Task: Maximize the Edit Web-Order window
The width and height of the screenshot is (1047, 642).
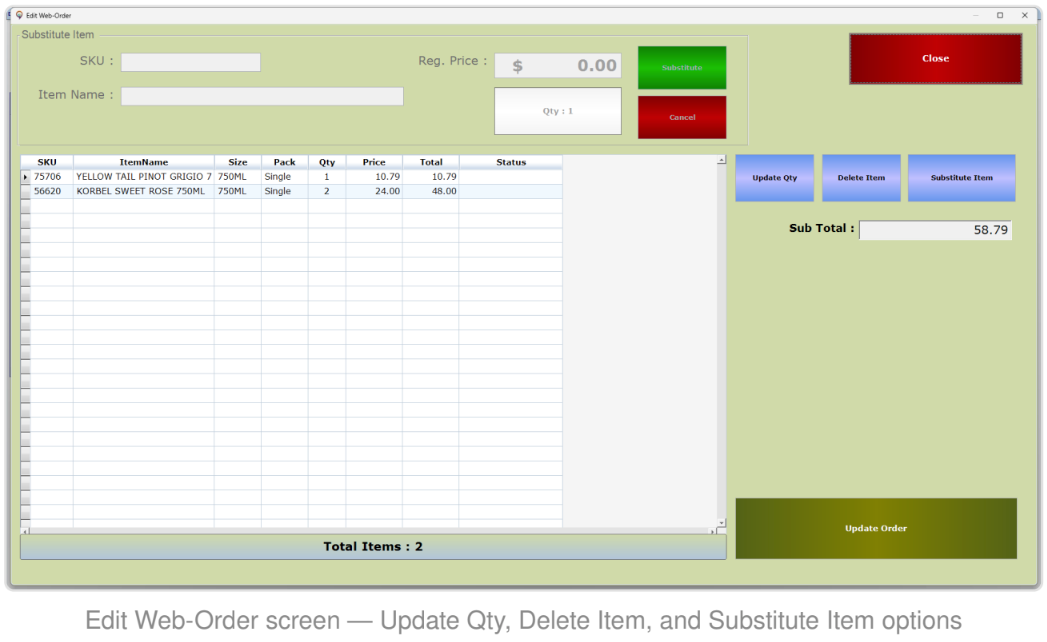Action: click(1000, 15)
